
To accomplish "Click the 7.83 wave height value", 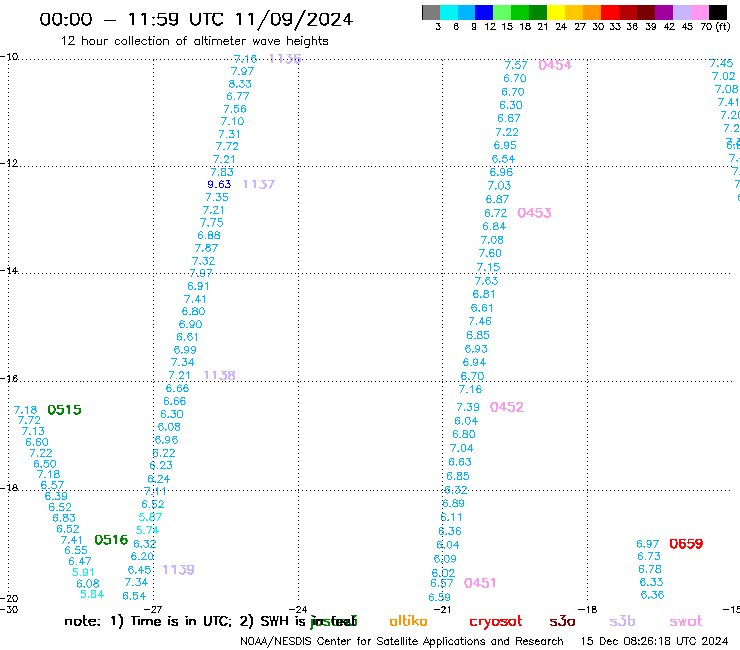I will [x=222, y=172].
